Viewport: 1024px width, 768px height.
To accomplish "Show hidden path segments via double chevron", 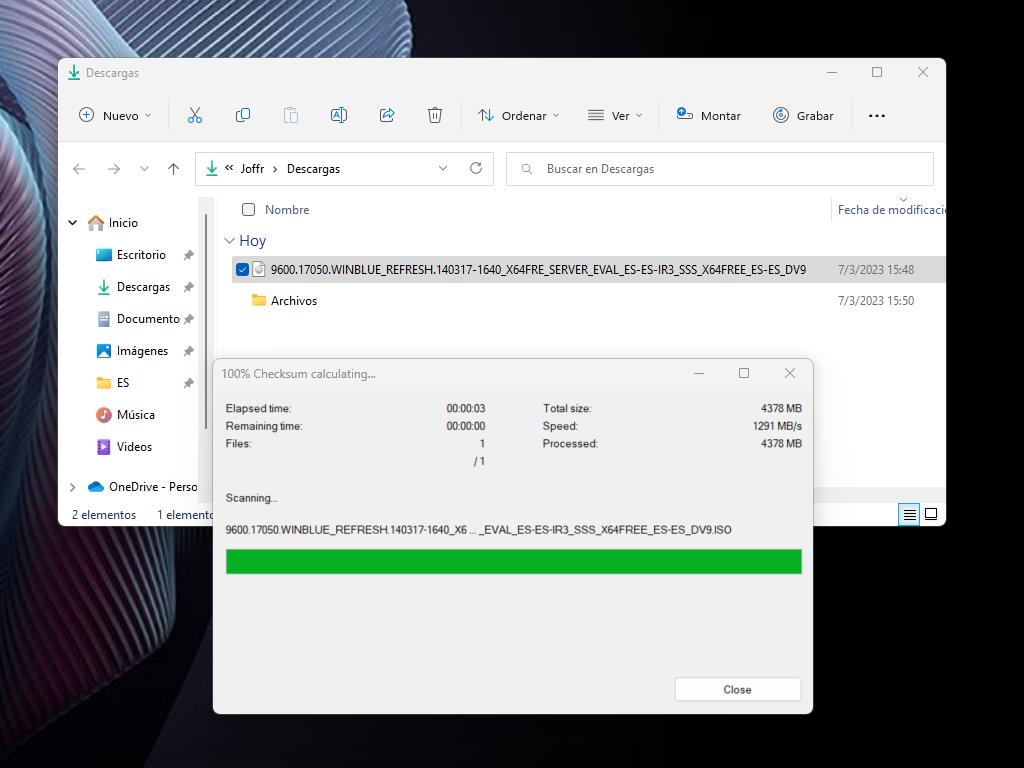I will [229, 168].
